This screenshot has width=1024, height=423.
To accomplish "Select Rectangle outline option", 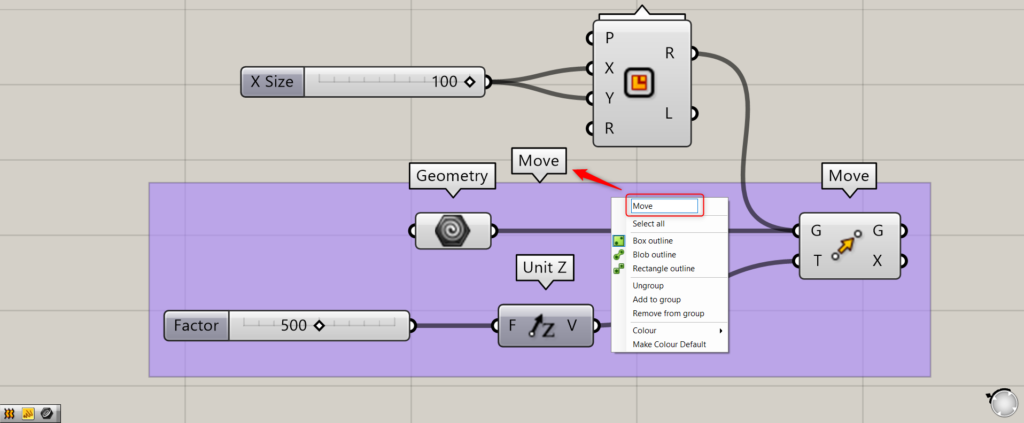I will (x=664, y=269).
